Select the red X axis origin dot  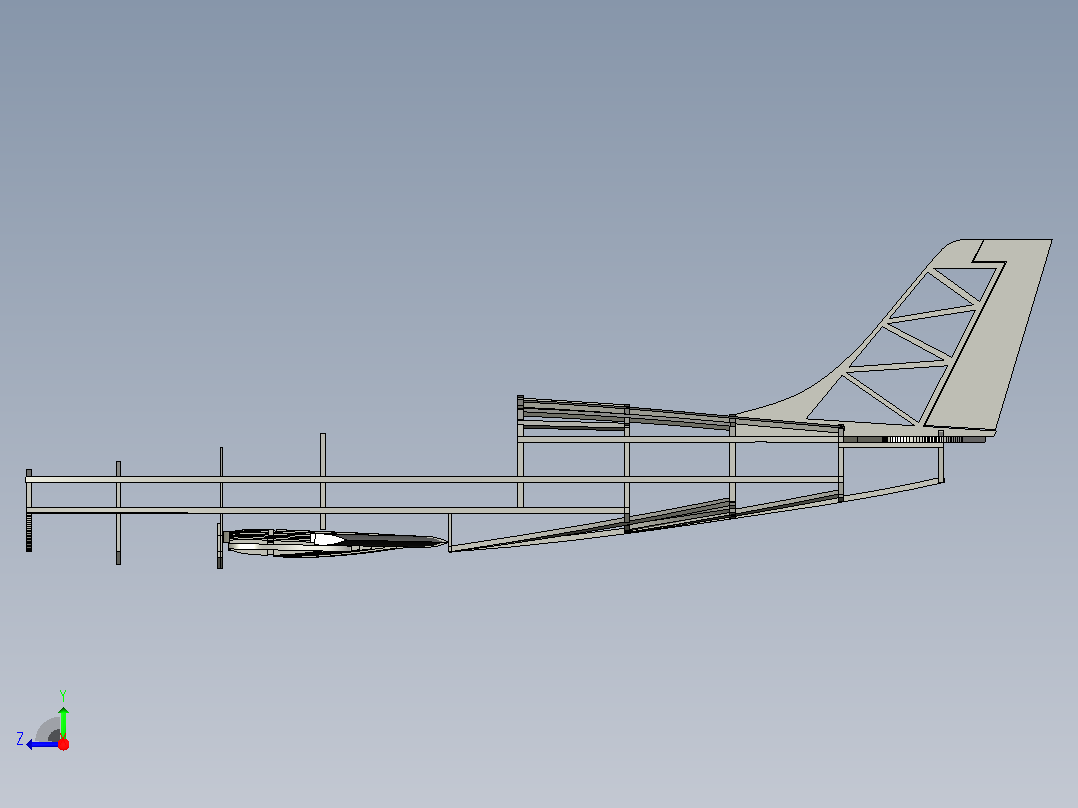click(63, 744)
